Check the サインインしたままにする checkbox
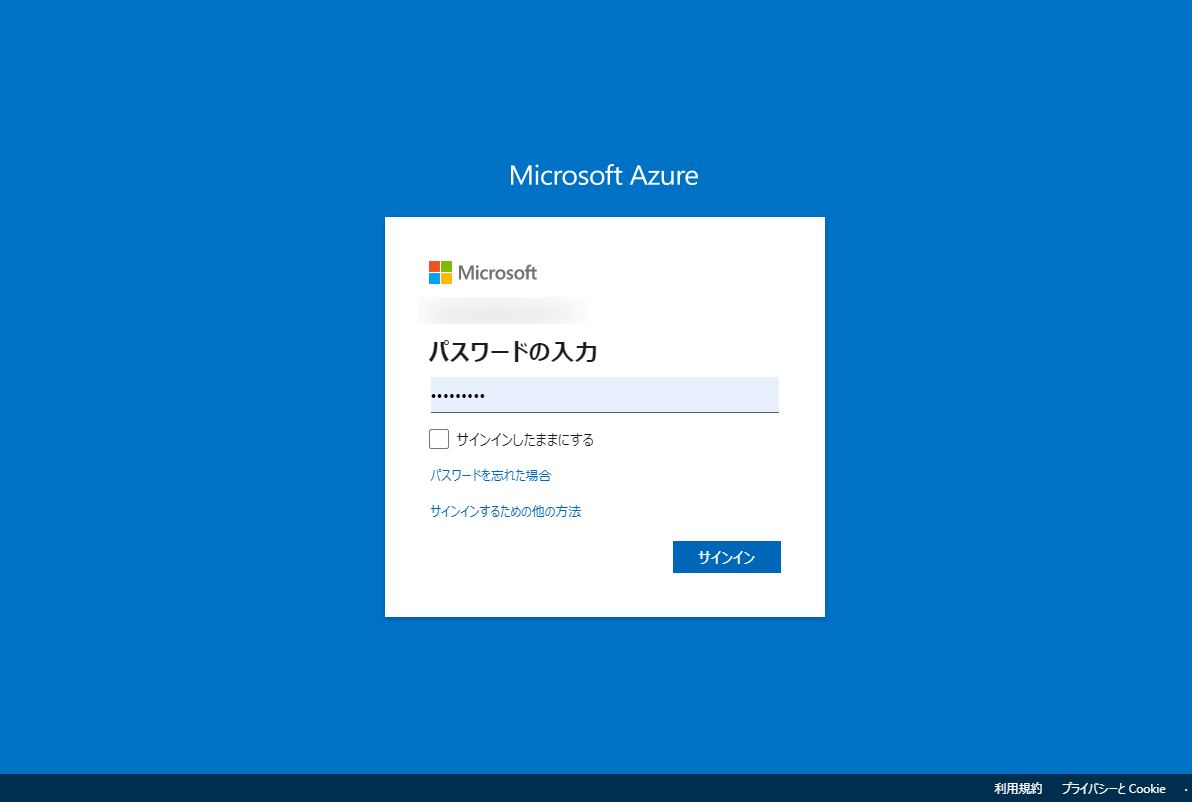This screenshot has height=802, width=1192. point(439,439)
